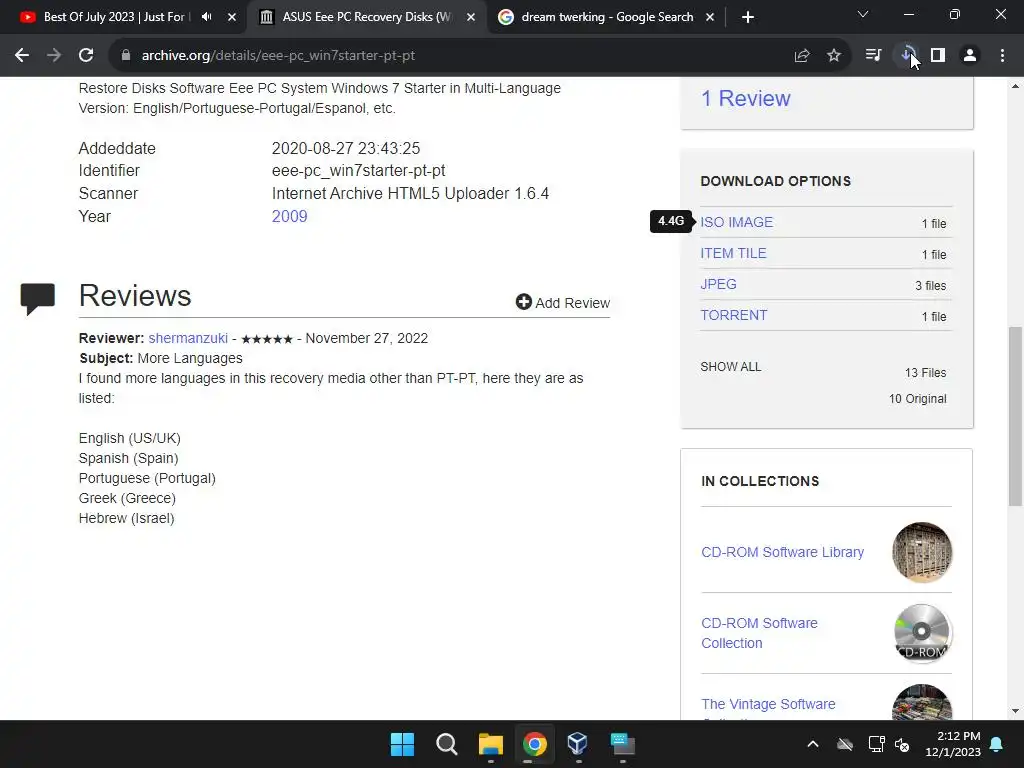1024x768 pixels.
Task: Open the 1 Review link
Action: 746,99
